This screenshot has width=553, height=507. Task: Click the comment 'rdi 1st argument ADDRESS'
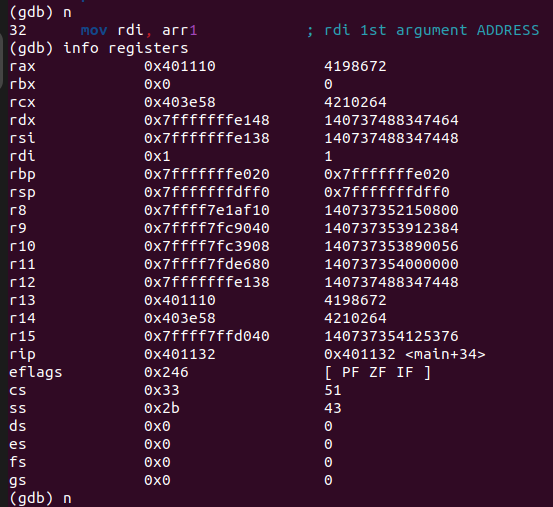pyautogui.click(x=432, y=30)
